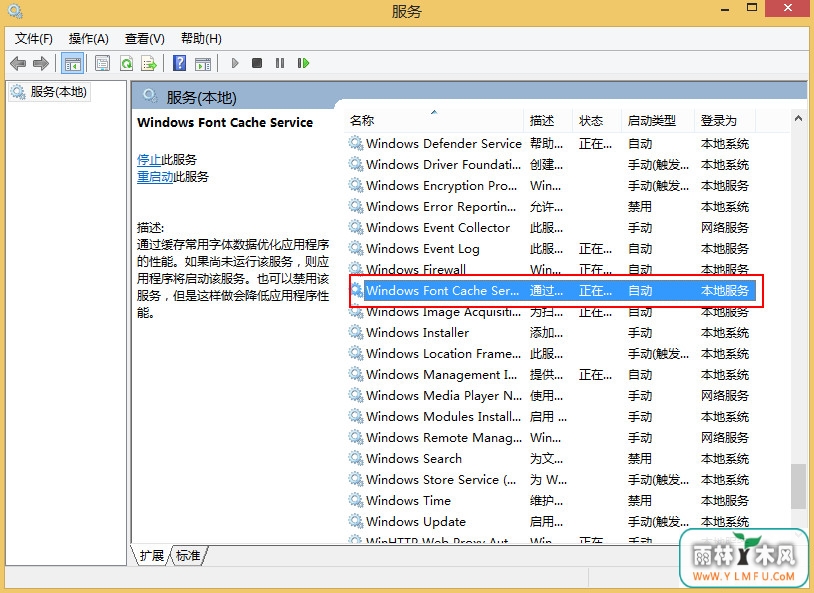Image resolution: width=814 pixels, height=593 pixels.
Task: Sort by the 登录为 column header
Action: 725,120
